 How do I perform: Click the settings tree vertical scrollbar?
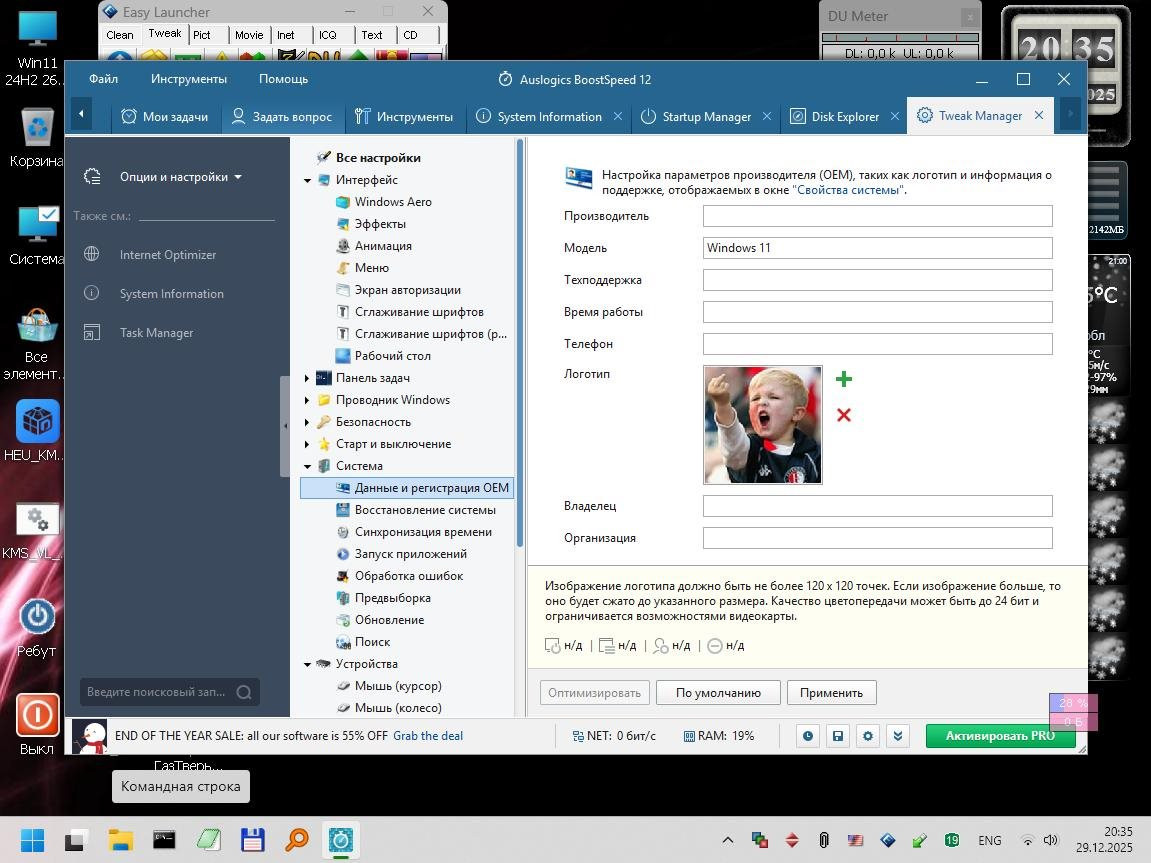coord(520,345)
